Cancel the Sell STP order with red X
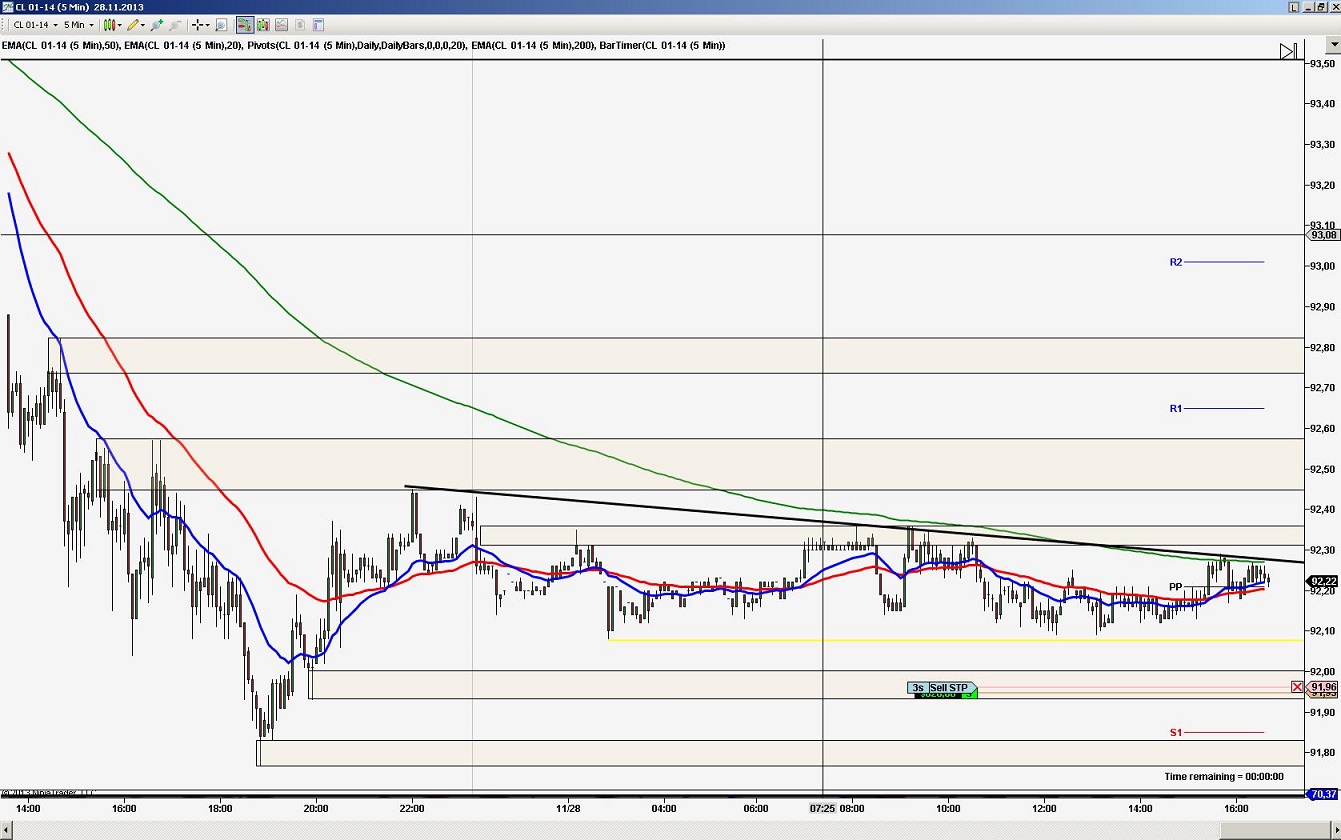 point(1297,687)
